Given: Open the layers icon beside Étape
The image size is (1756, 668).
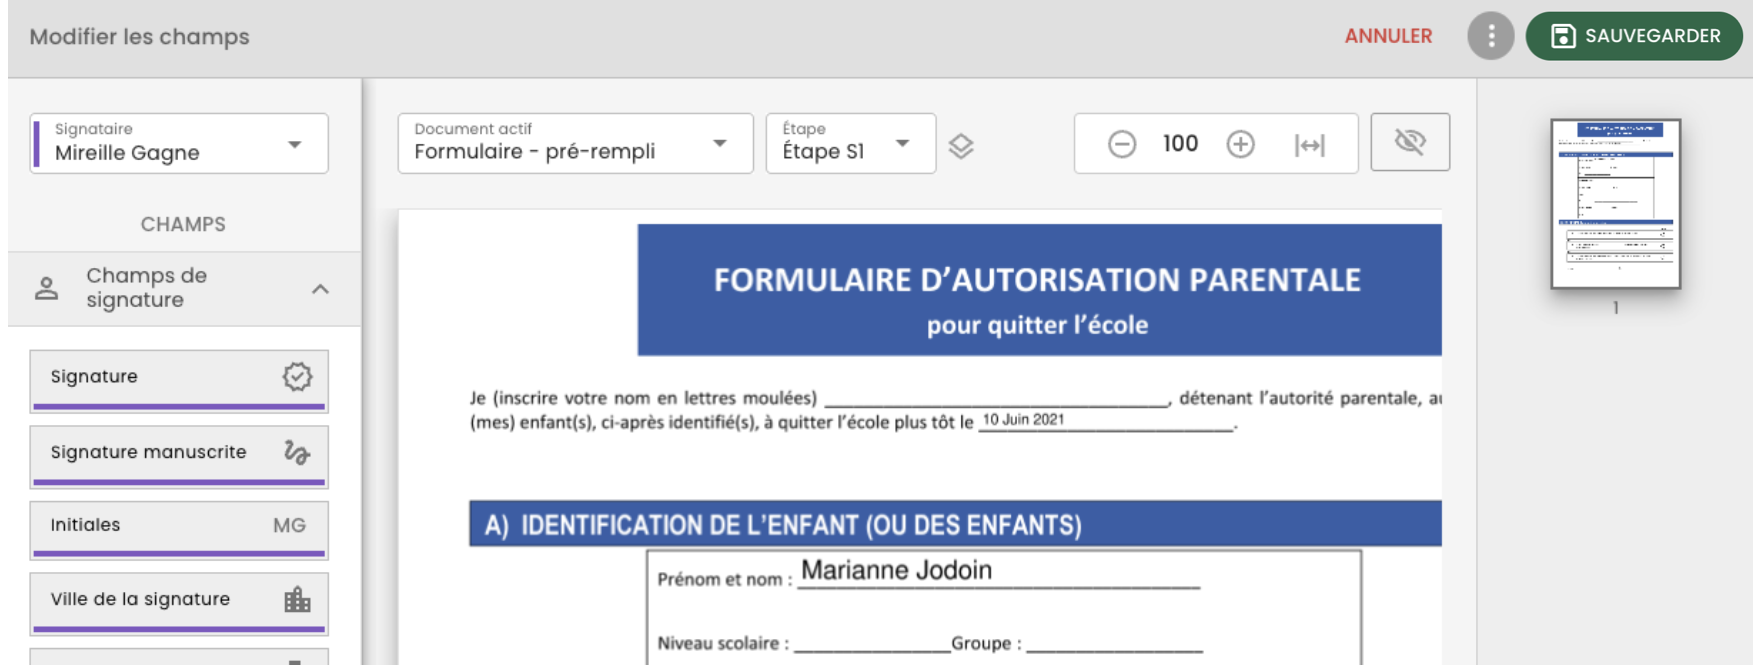Looking at the screenshot, I should point(961,146).
